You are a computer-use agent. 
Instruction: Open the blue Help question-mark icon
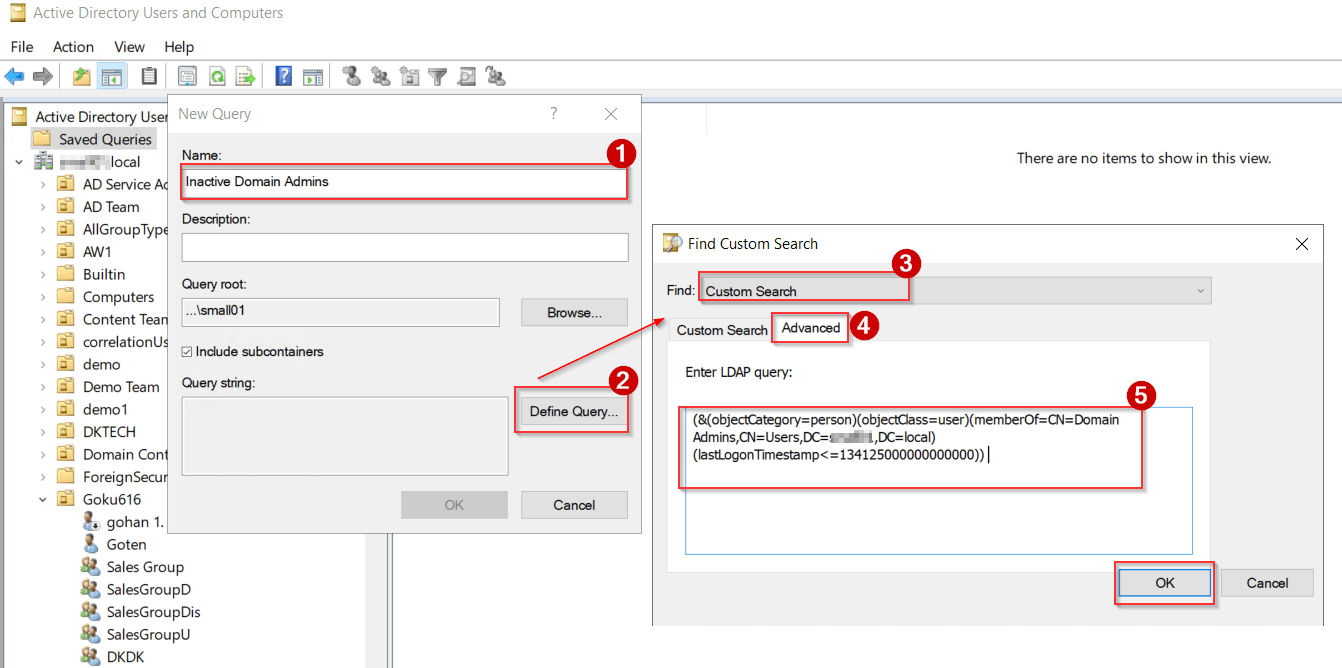tap(284, 76)
